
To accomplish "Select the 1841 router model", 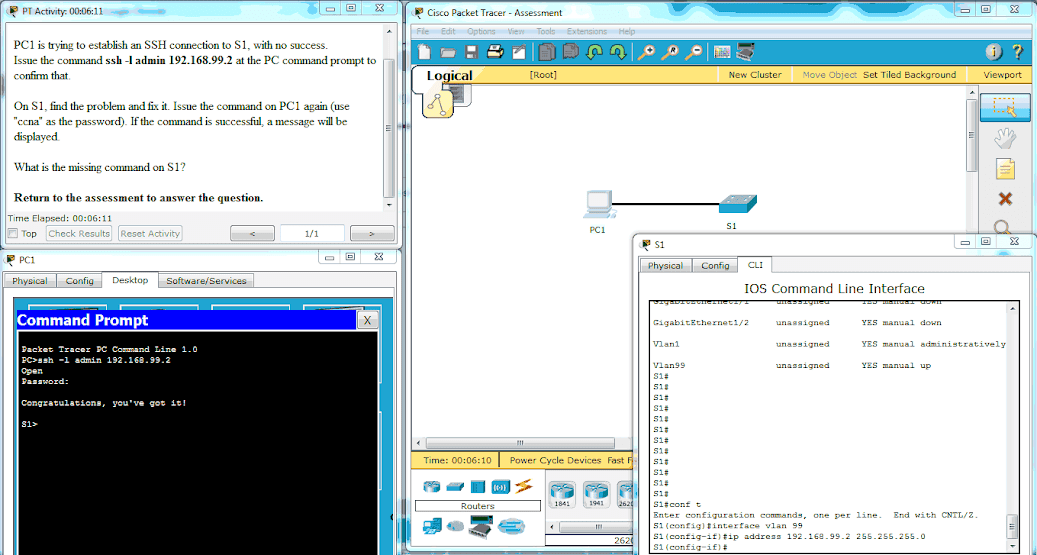I will tap(561, 494).
